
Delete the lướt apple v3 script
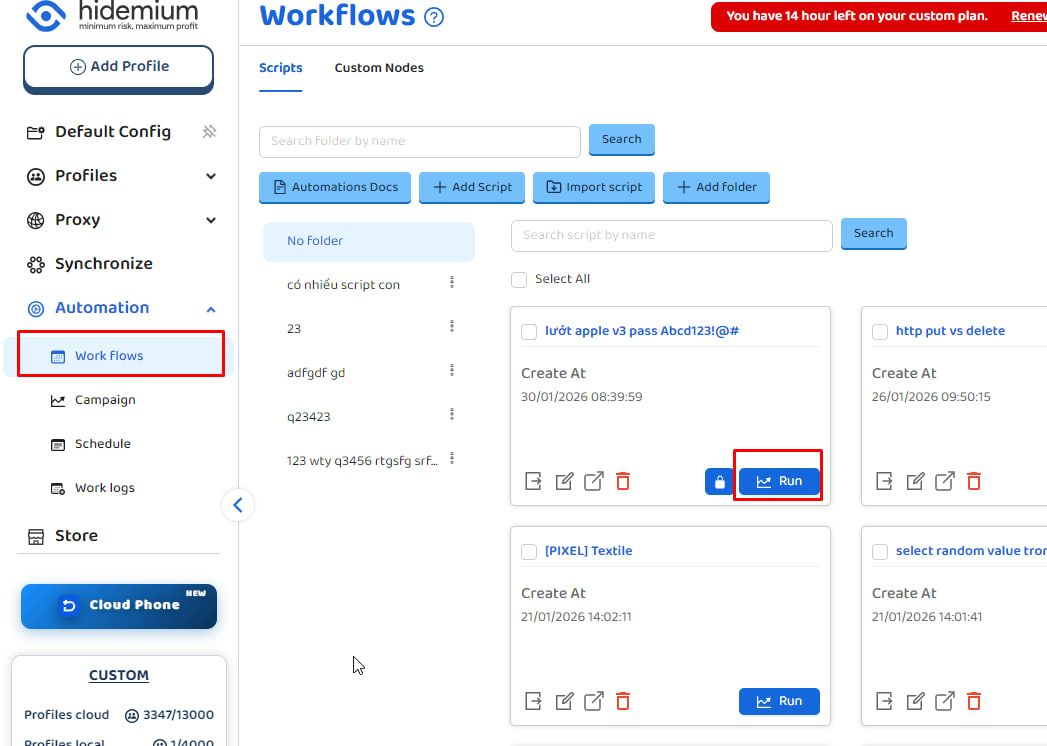pos(623,481)
